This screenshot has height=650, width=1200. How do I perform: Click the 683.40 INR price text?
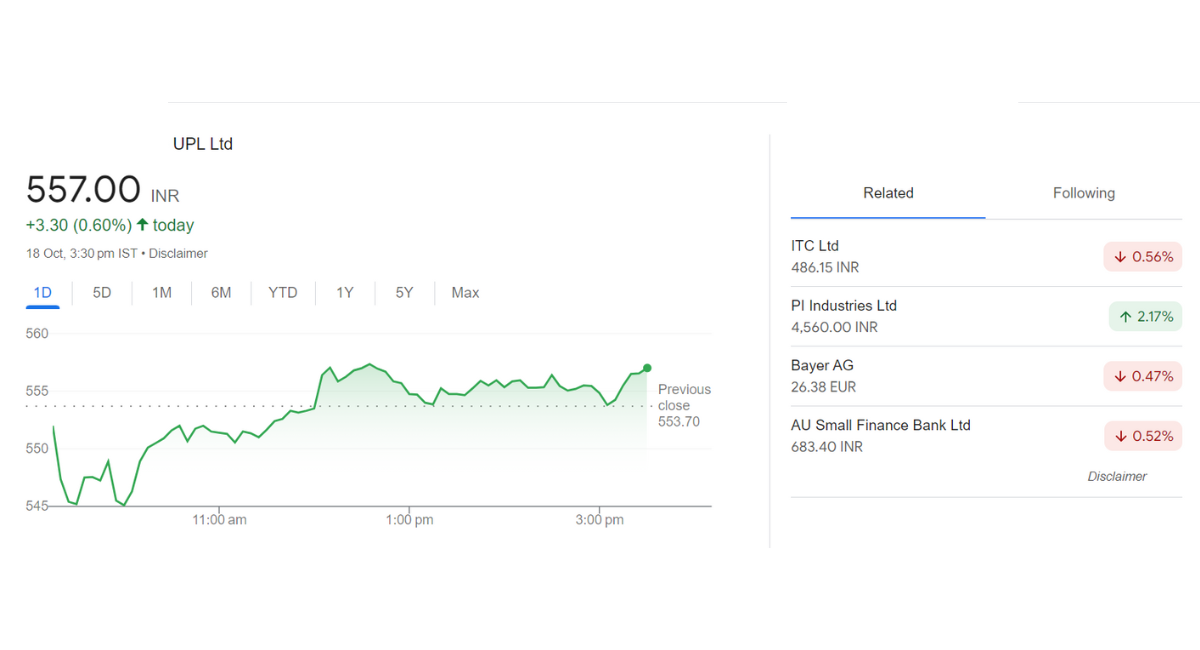(x=827, y=447)
